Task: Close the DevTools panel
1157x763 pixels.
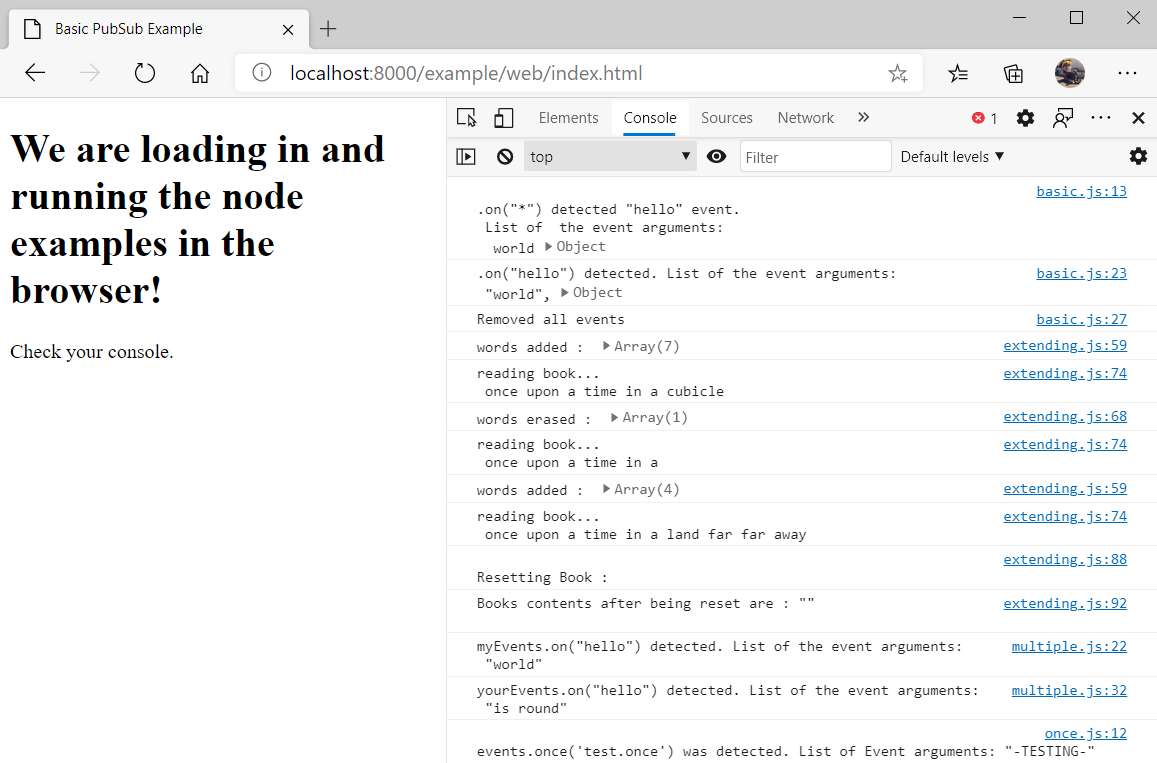Action: tap(1138, 118)
